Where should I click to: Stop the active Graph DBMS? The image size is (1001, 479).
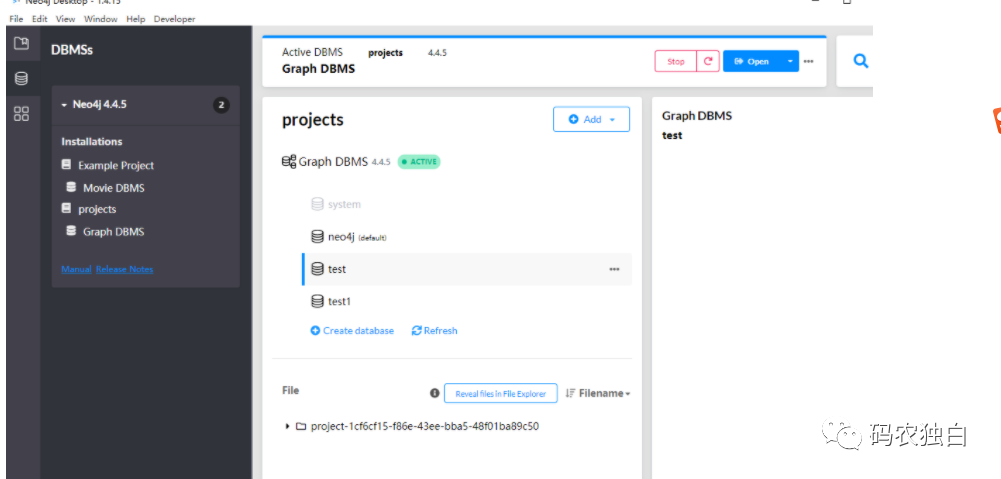(x=675, y=61)
